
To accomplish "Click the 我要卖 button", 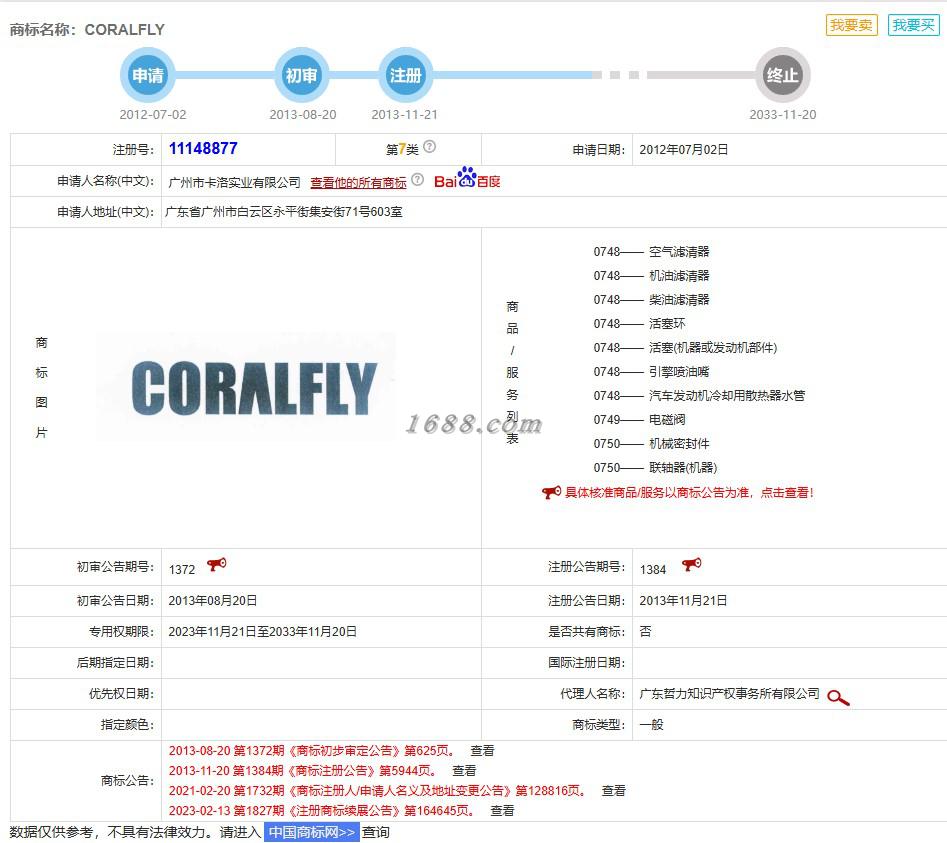I will [851, 25].
